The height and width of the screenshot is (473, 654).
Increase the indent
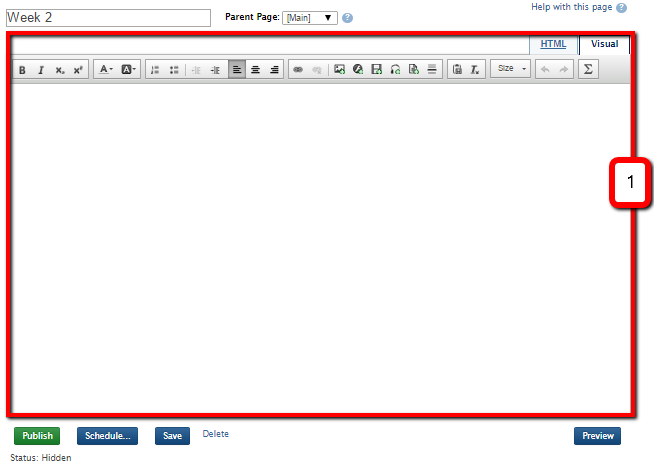(215, 70)
